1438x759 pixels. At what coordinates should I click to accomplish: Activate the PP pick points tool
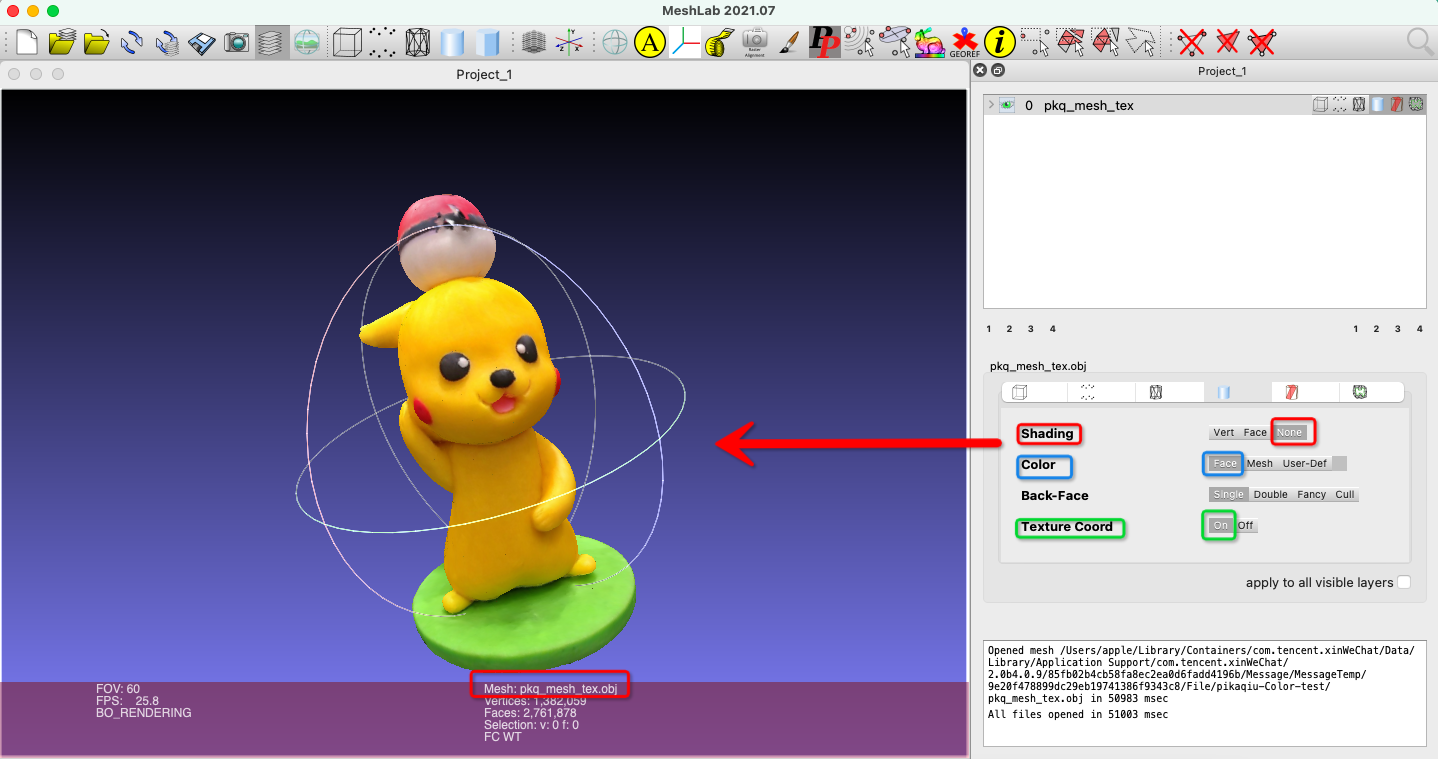tap(825, 42)
